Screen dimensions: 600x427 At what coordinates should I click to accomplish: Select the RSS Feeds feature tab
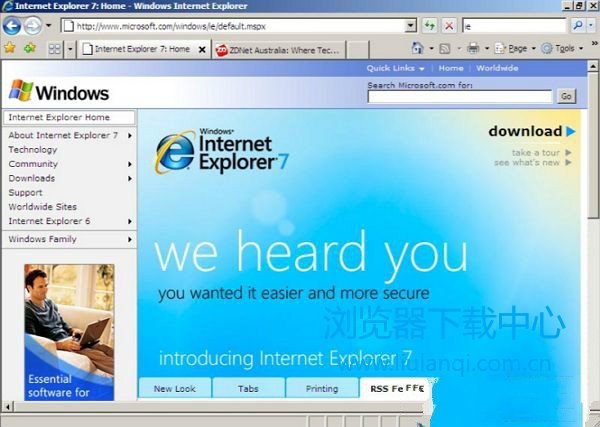[396, 388]
